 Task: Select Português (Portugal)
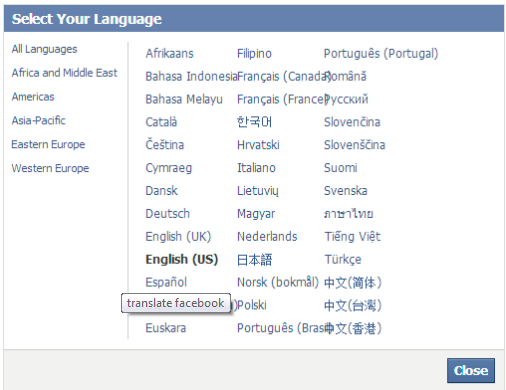coord(381,53)
